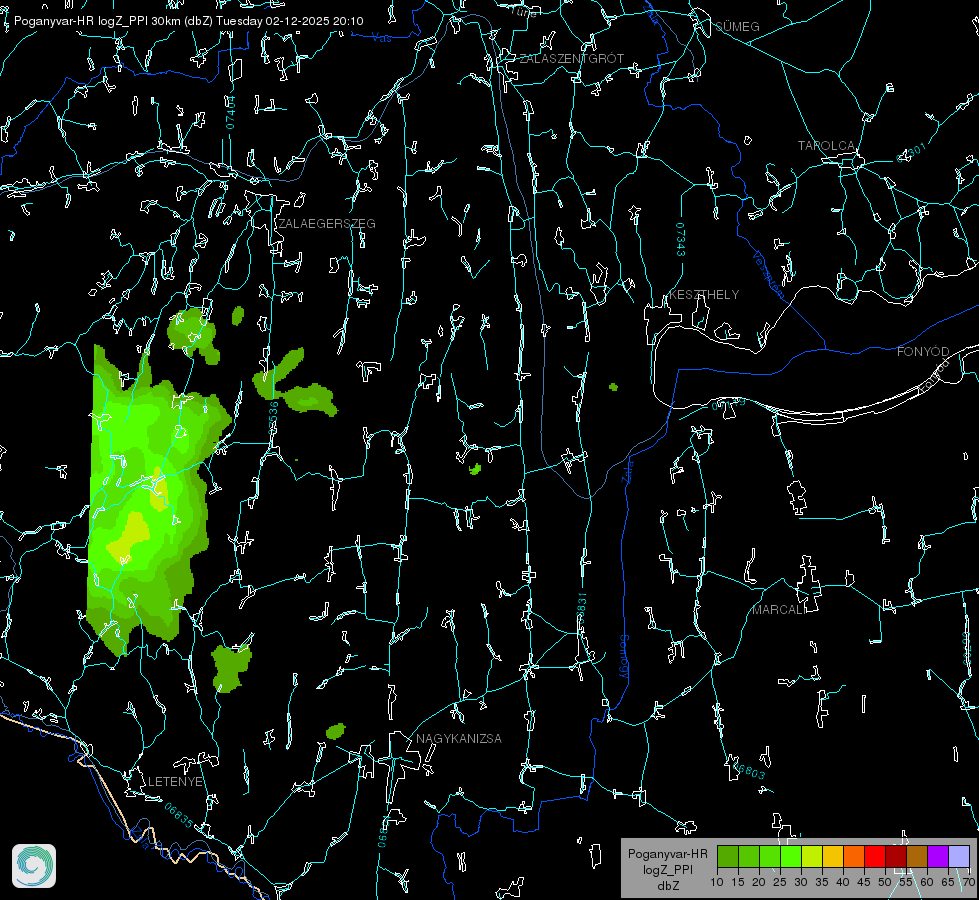Pick the 50–55 dBZ dark red legend swatch
The image size is (979, 900).
pyautogui.click(x=896, y=856)
